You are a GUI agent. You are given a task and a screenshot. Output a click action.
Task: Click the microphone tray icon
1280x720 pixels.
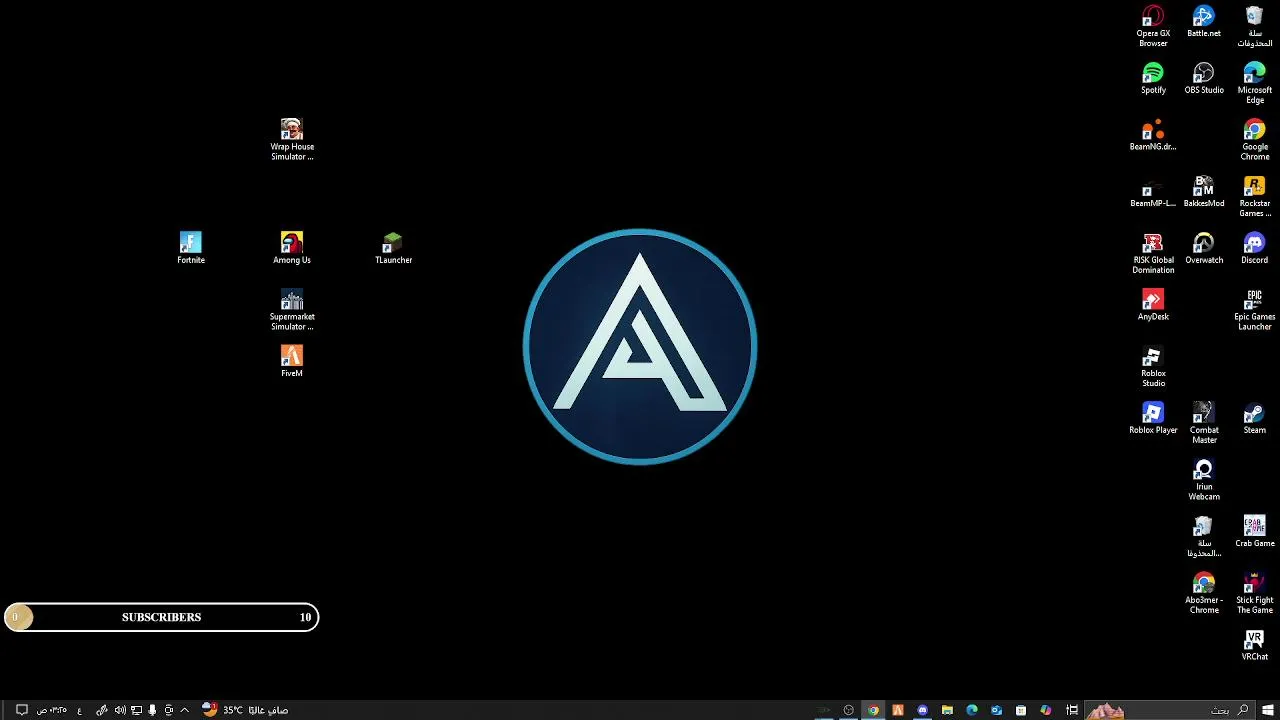pos(152,710)
